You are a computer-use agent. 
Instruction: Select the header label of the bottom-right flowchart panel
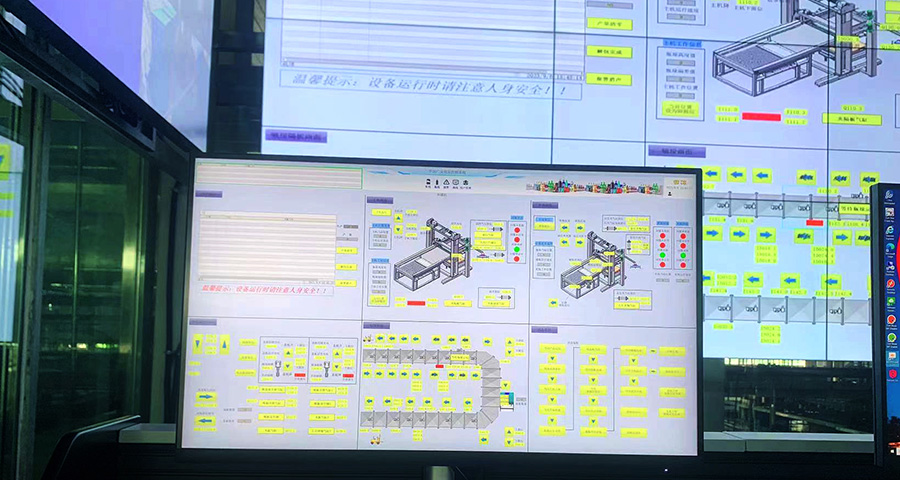tap(546, 329)
